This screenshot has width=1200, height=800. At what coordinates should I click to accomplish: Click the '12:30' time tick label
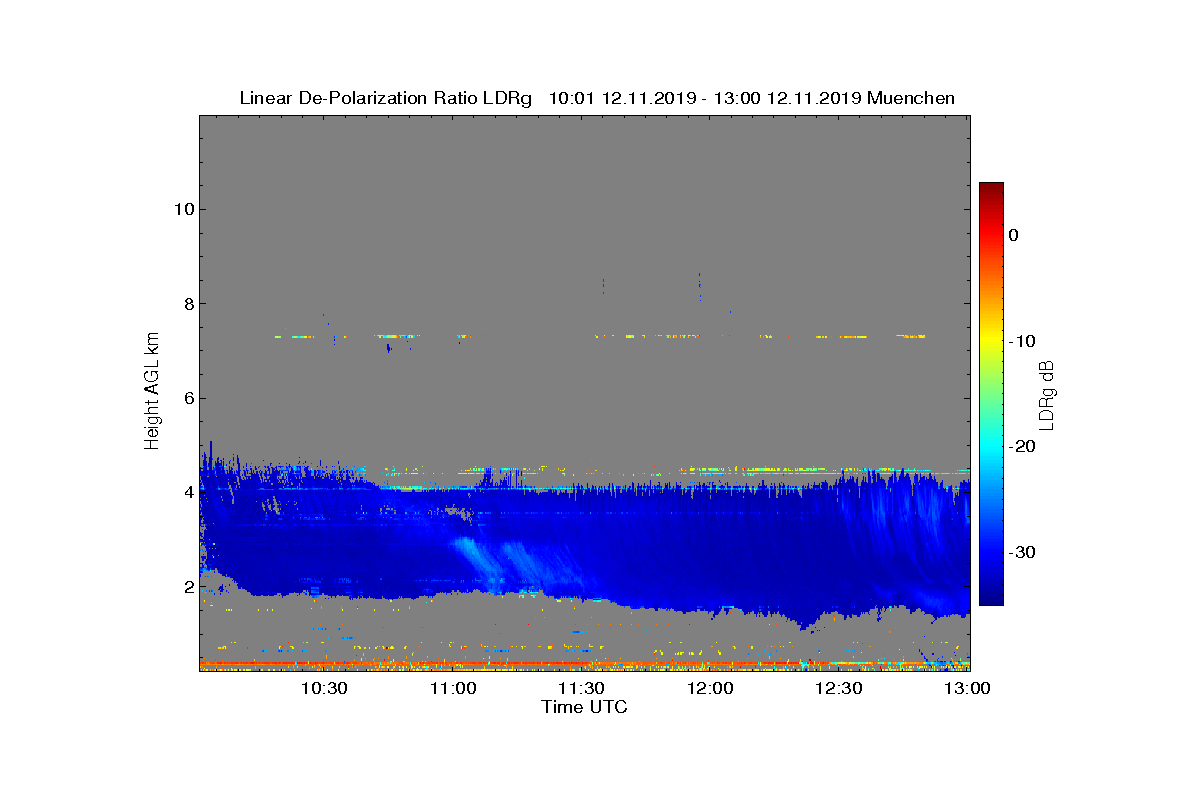pos(839,688)
